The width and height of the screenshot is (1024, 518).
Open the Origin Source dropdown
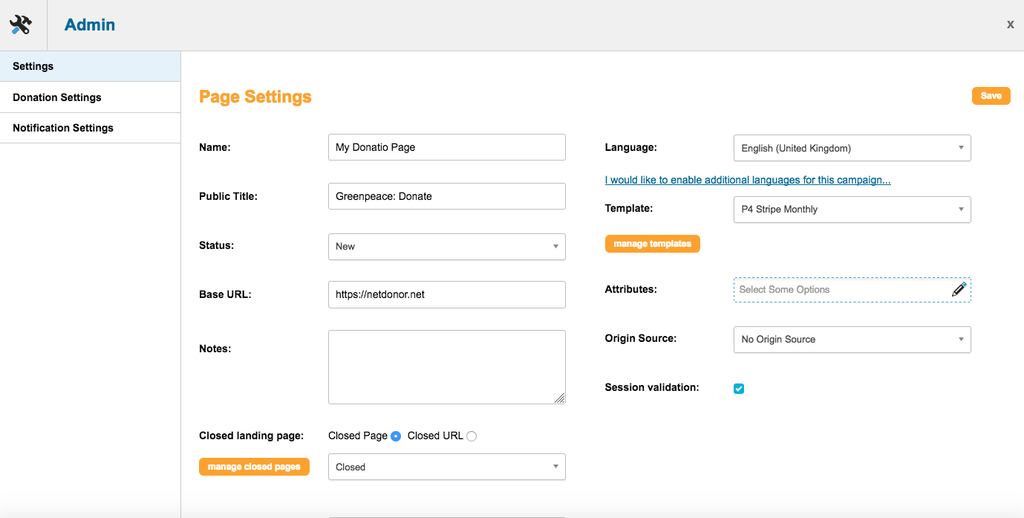coord(852,339)
